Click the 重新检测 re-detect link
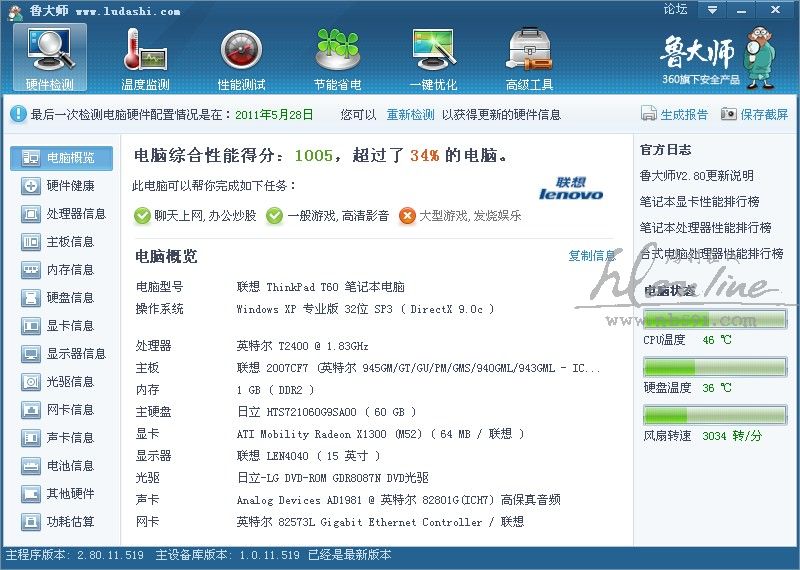 point(410,115)
